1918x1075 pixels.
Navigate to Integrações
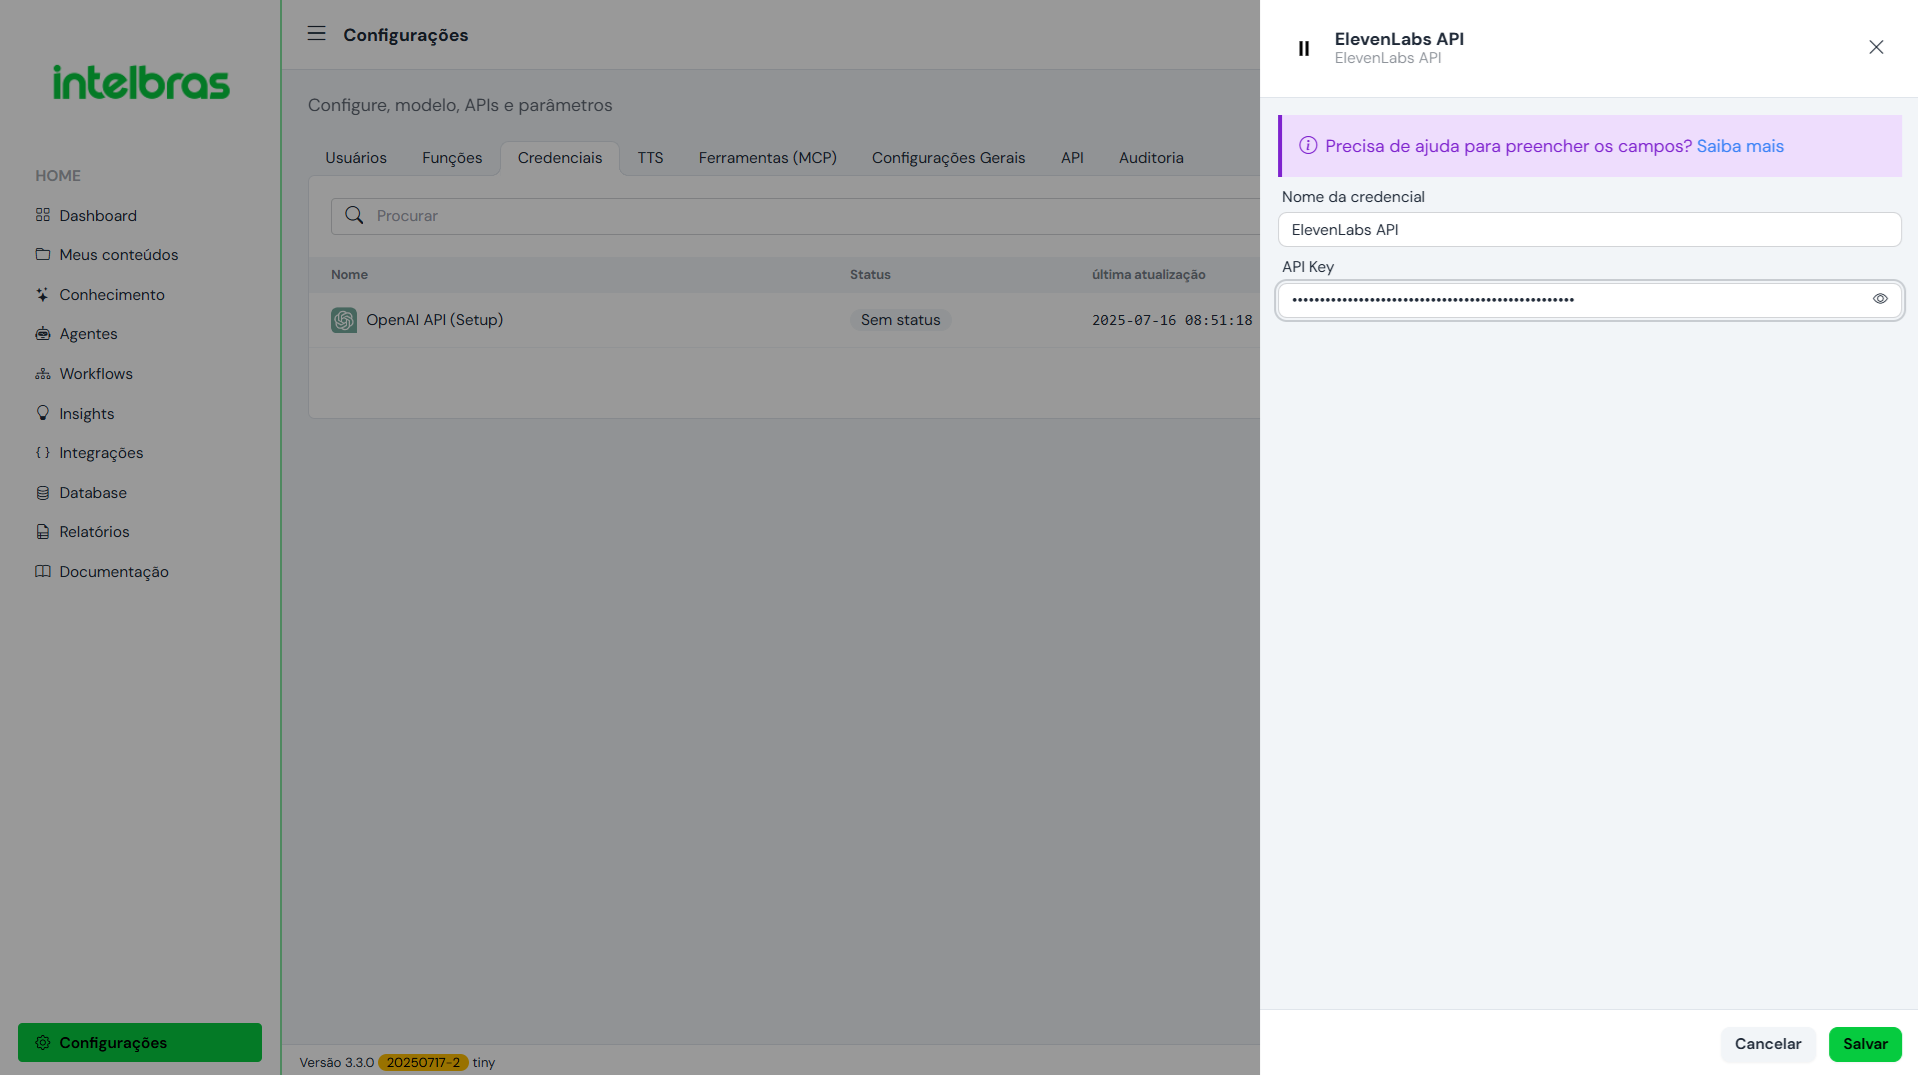(x=101, y=452)
